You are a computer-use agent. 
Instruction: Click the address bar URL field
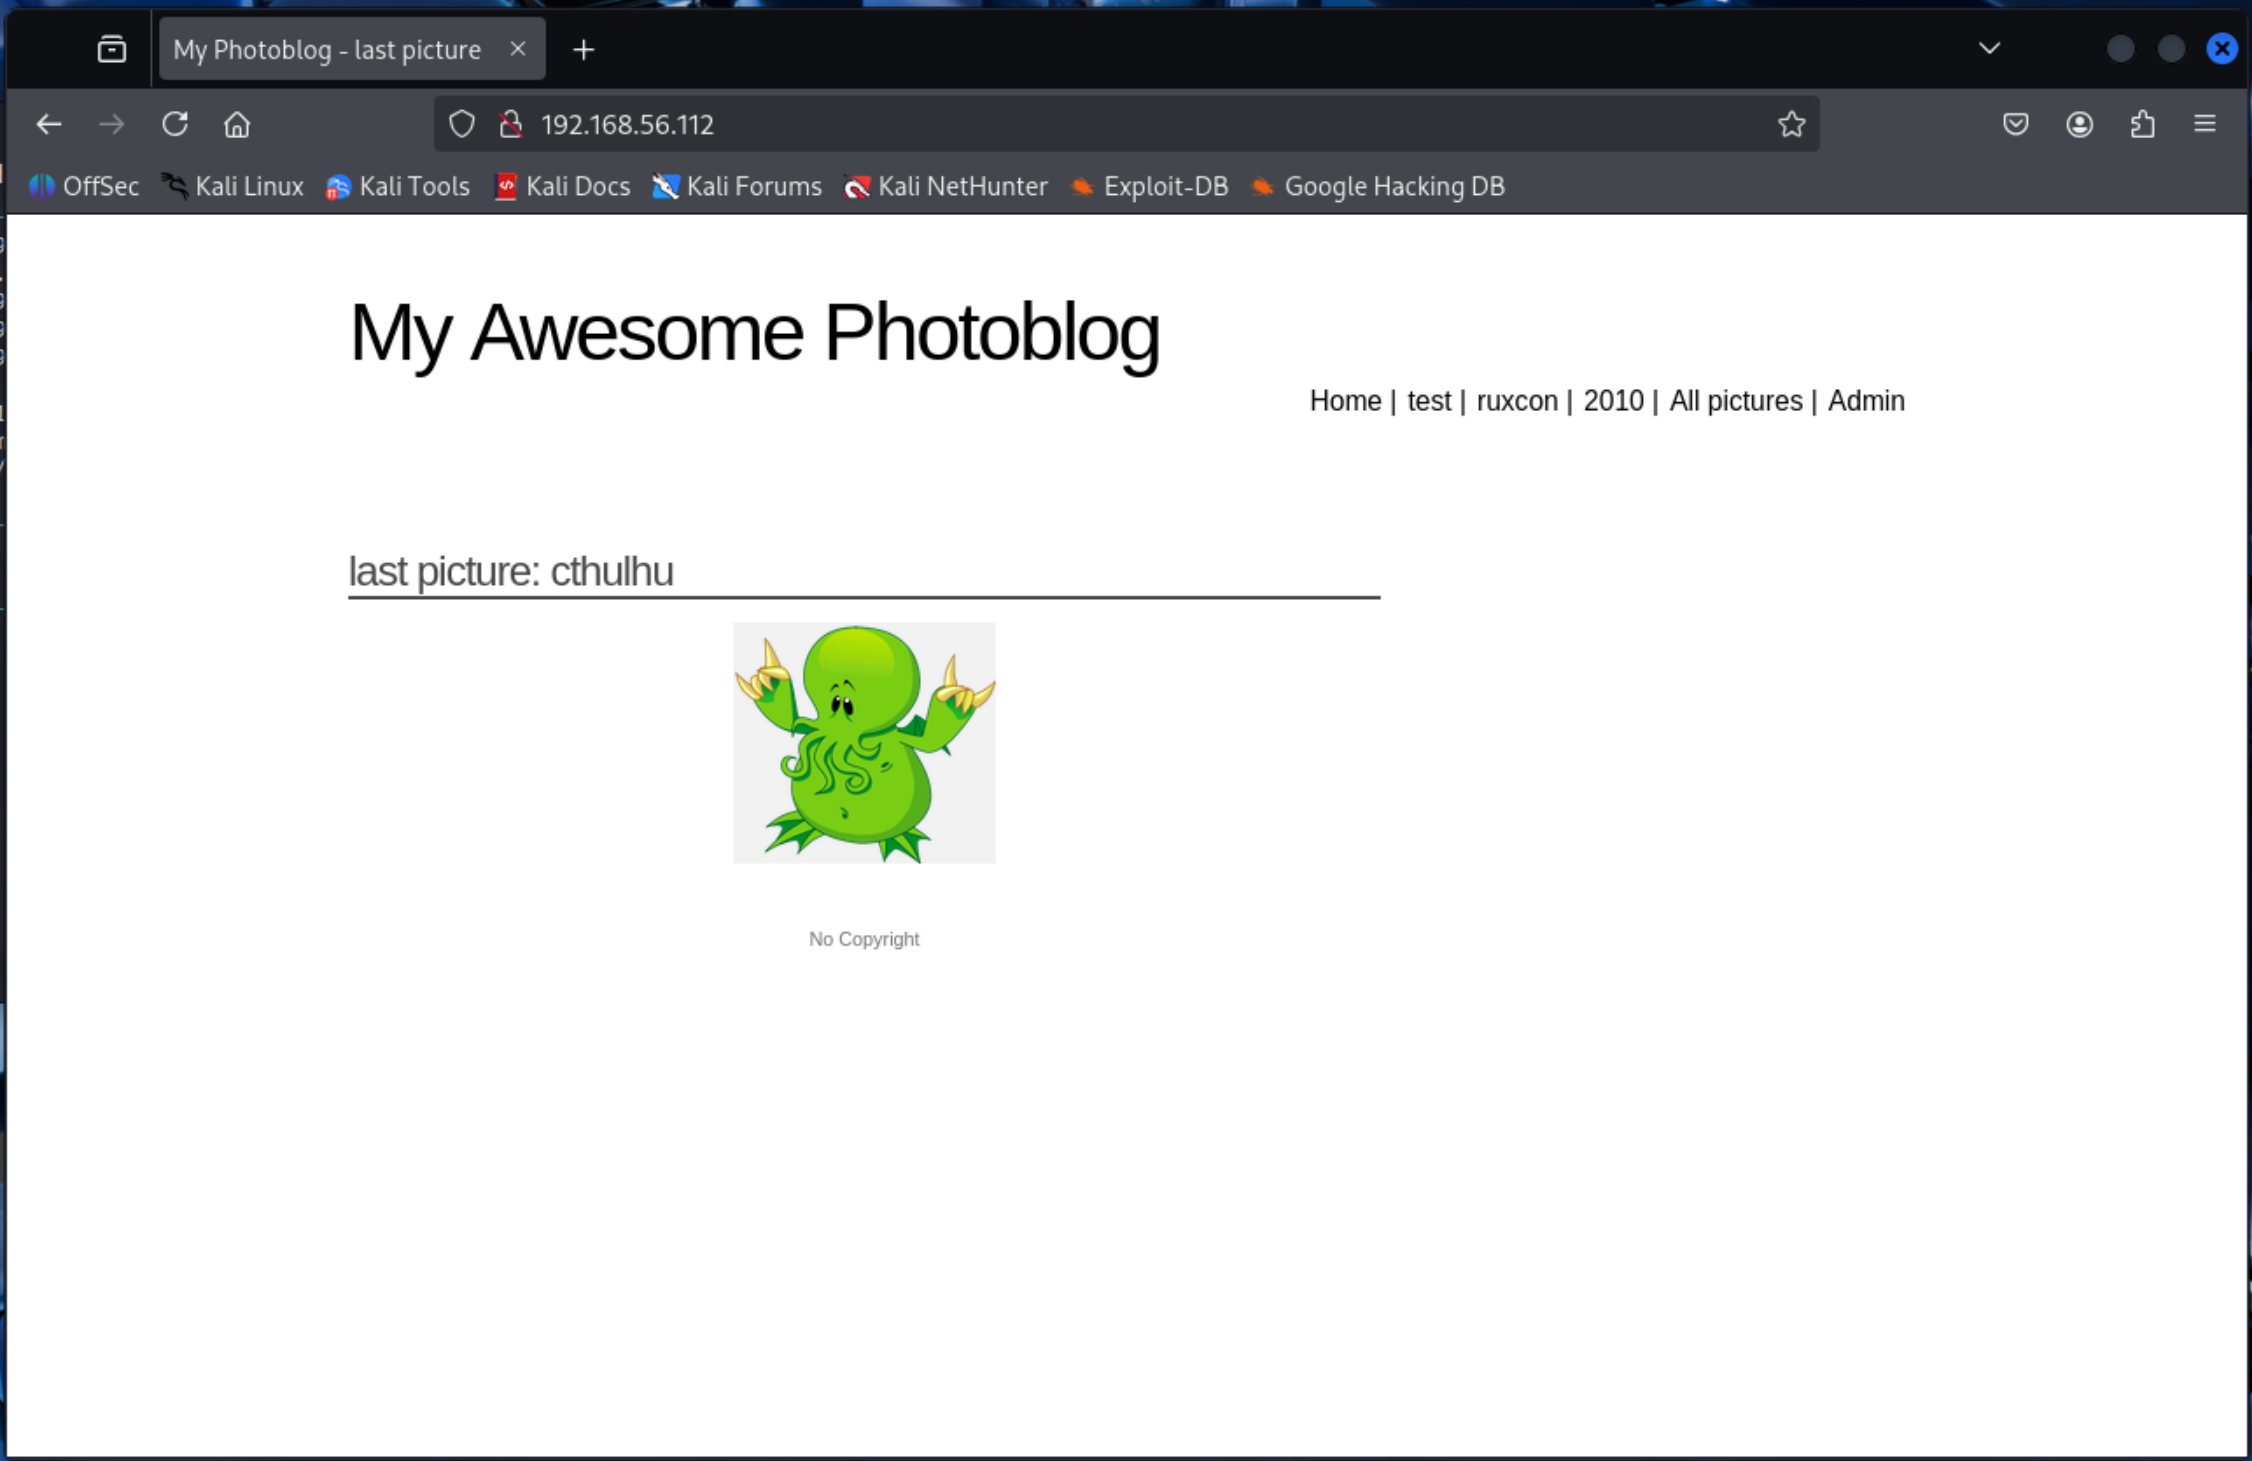(x=1100, y=124)
